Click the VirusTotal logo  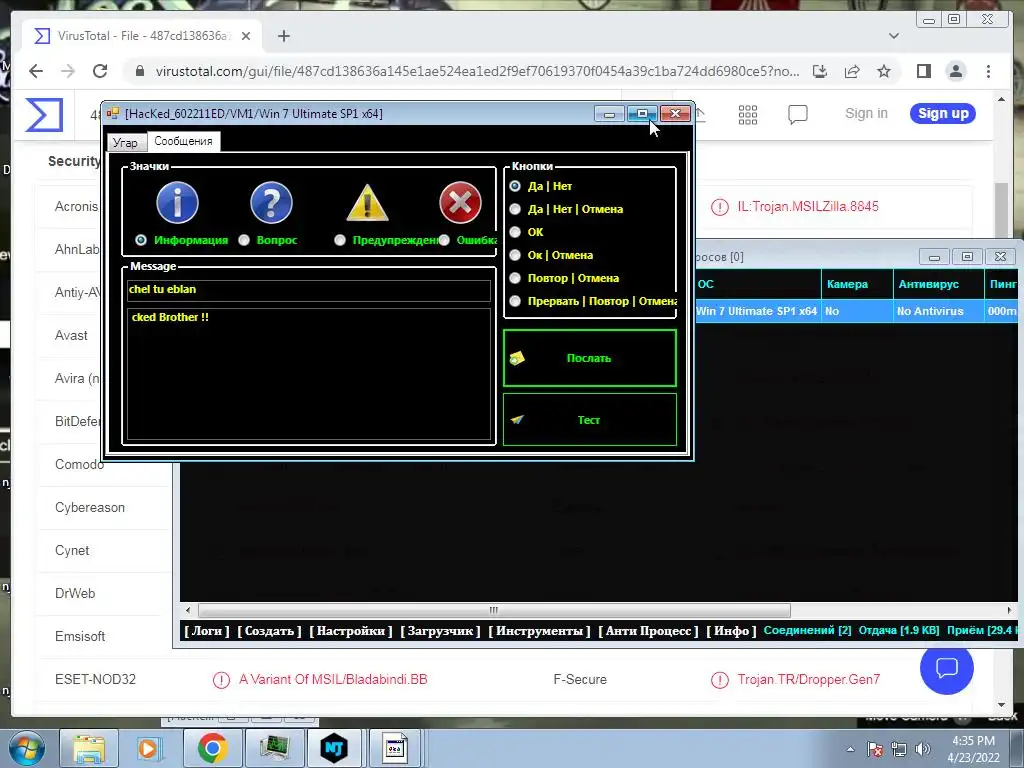(44, 114)
